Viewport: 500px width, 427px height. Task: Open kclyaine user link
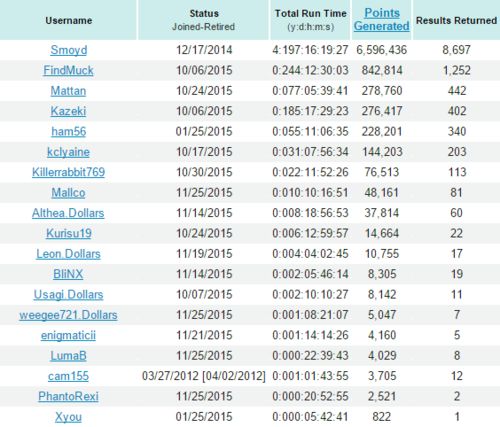point(68,152)
